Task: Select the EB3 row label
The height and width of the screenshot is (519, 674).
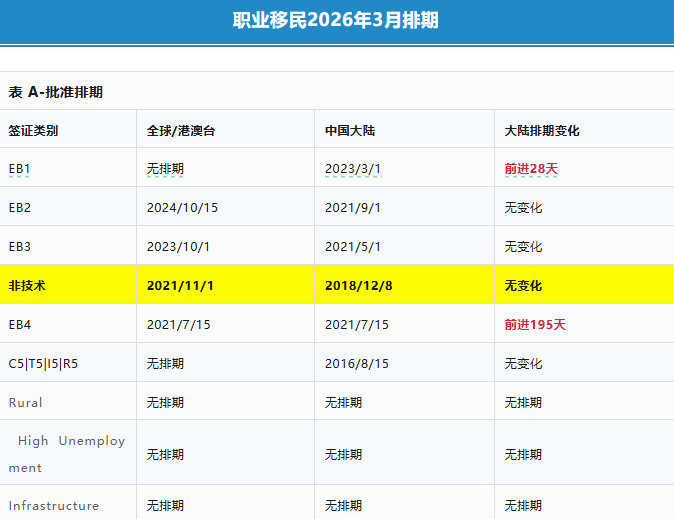Action: click(x=20, y=247)
